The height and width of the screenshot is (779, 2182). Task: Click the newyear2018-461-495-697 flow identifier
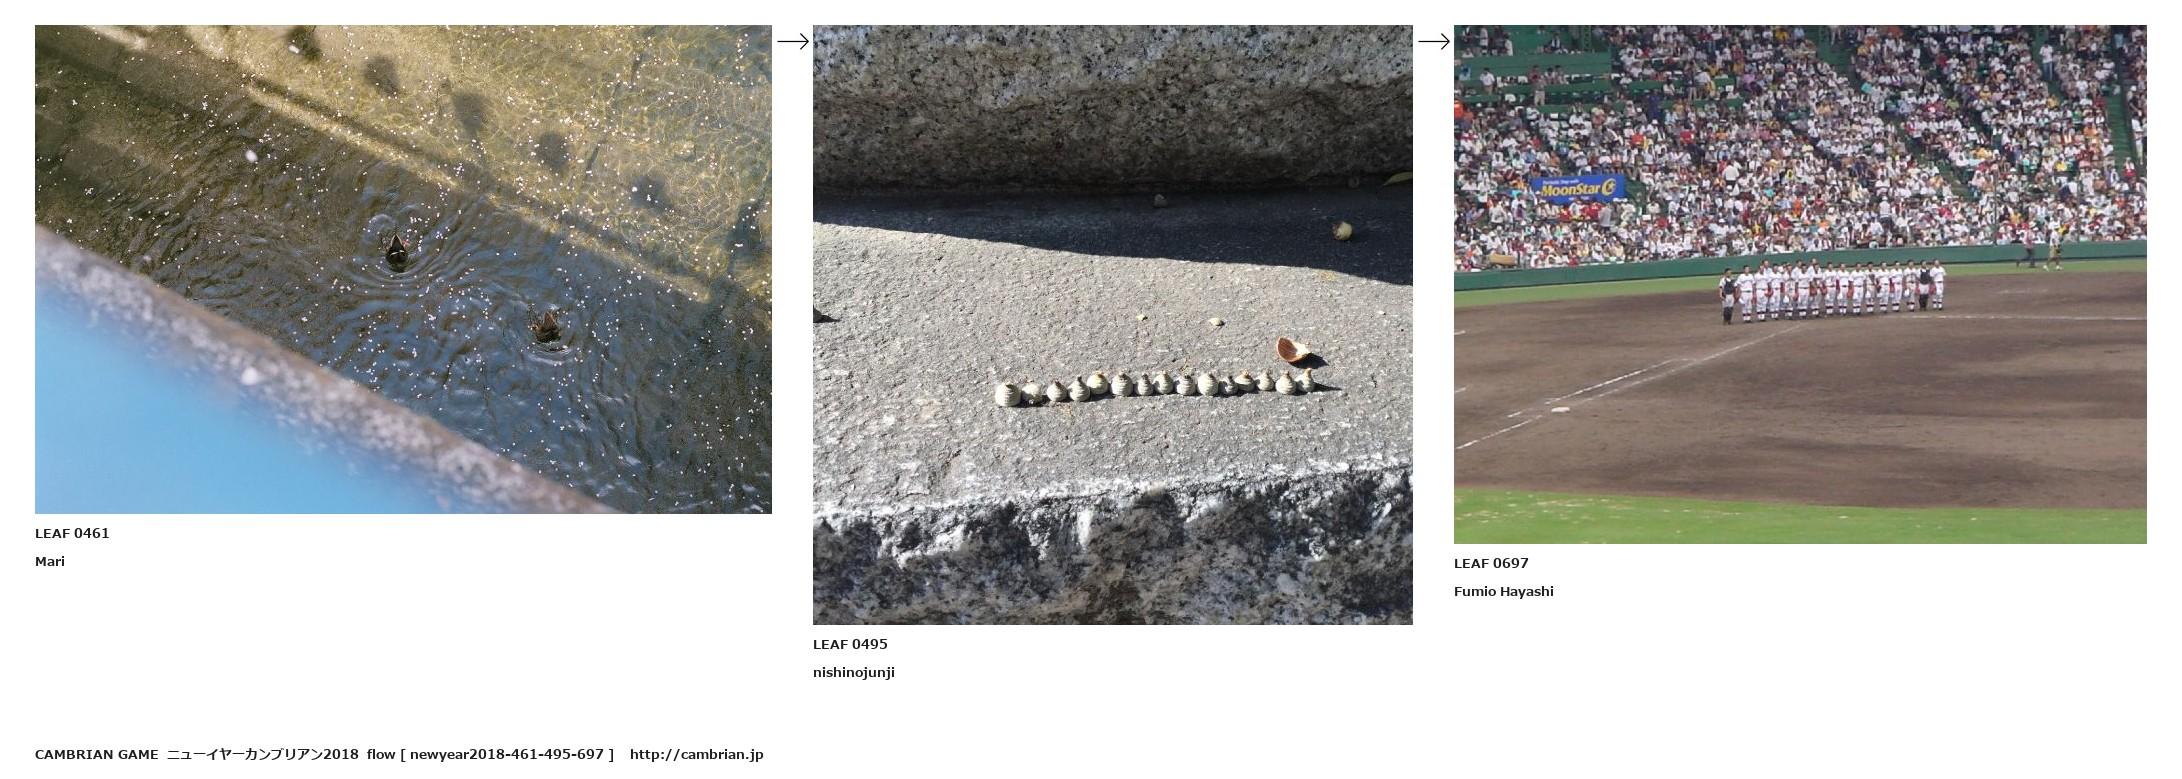click(507, 754)
